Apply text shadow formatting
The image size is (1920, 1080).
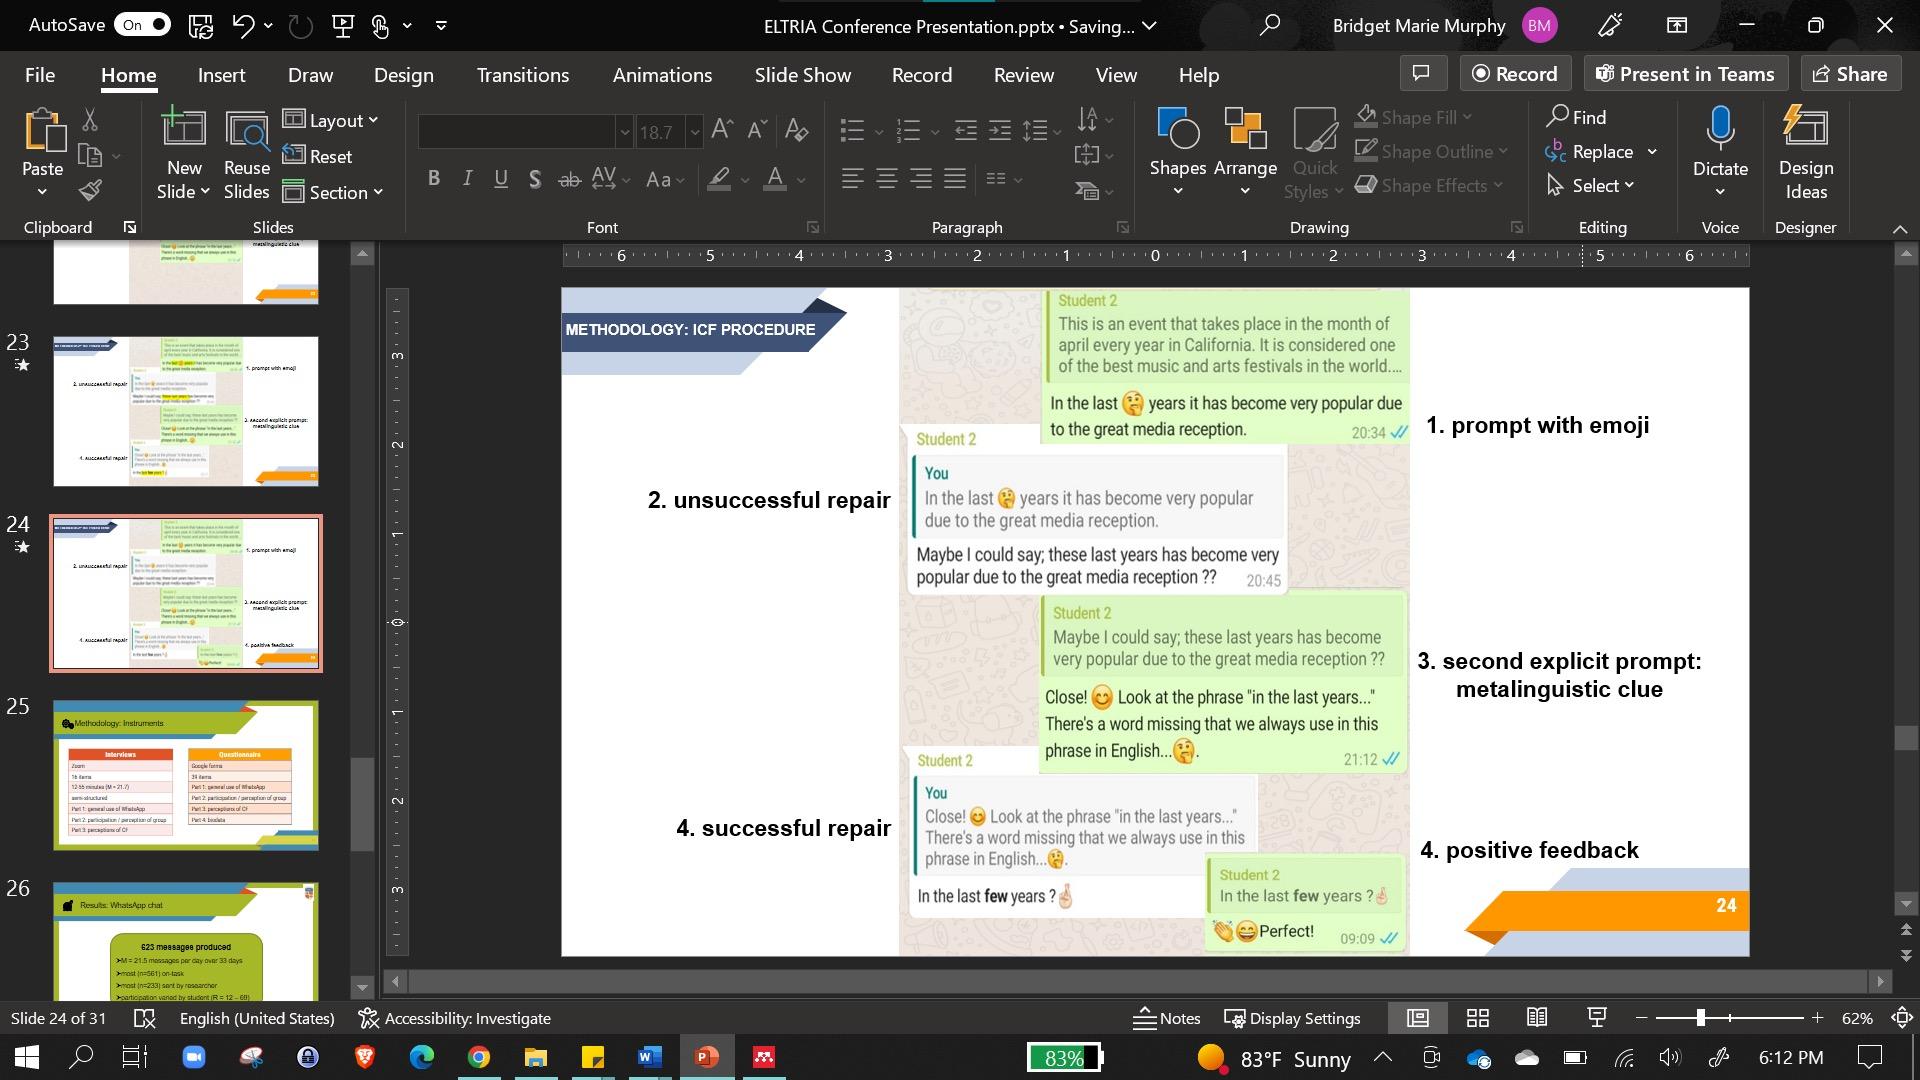pyautogui.click(x=535, y=179)
